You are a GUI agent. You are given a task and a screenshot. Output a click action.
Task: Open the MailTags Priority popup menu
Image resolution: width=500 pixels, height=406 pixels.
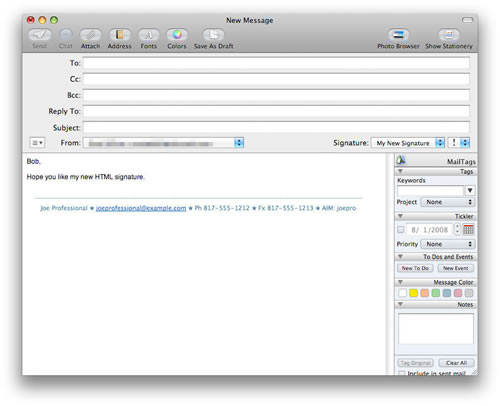(447, 244)
